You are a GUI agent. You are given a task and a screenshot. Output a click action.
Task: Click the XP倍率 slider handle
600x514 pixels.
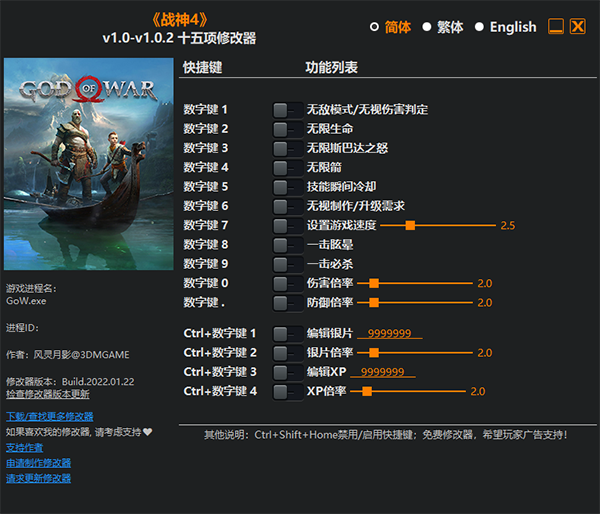[x=367, y=391]
